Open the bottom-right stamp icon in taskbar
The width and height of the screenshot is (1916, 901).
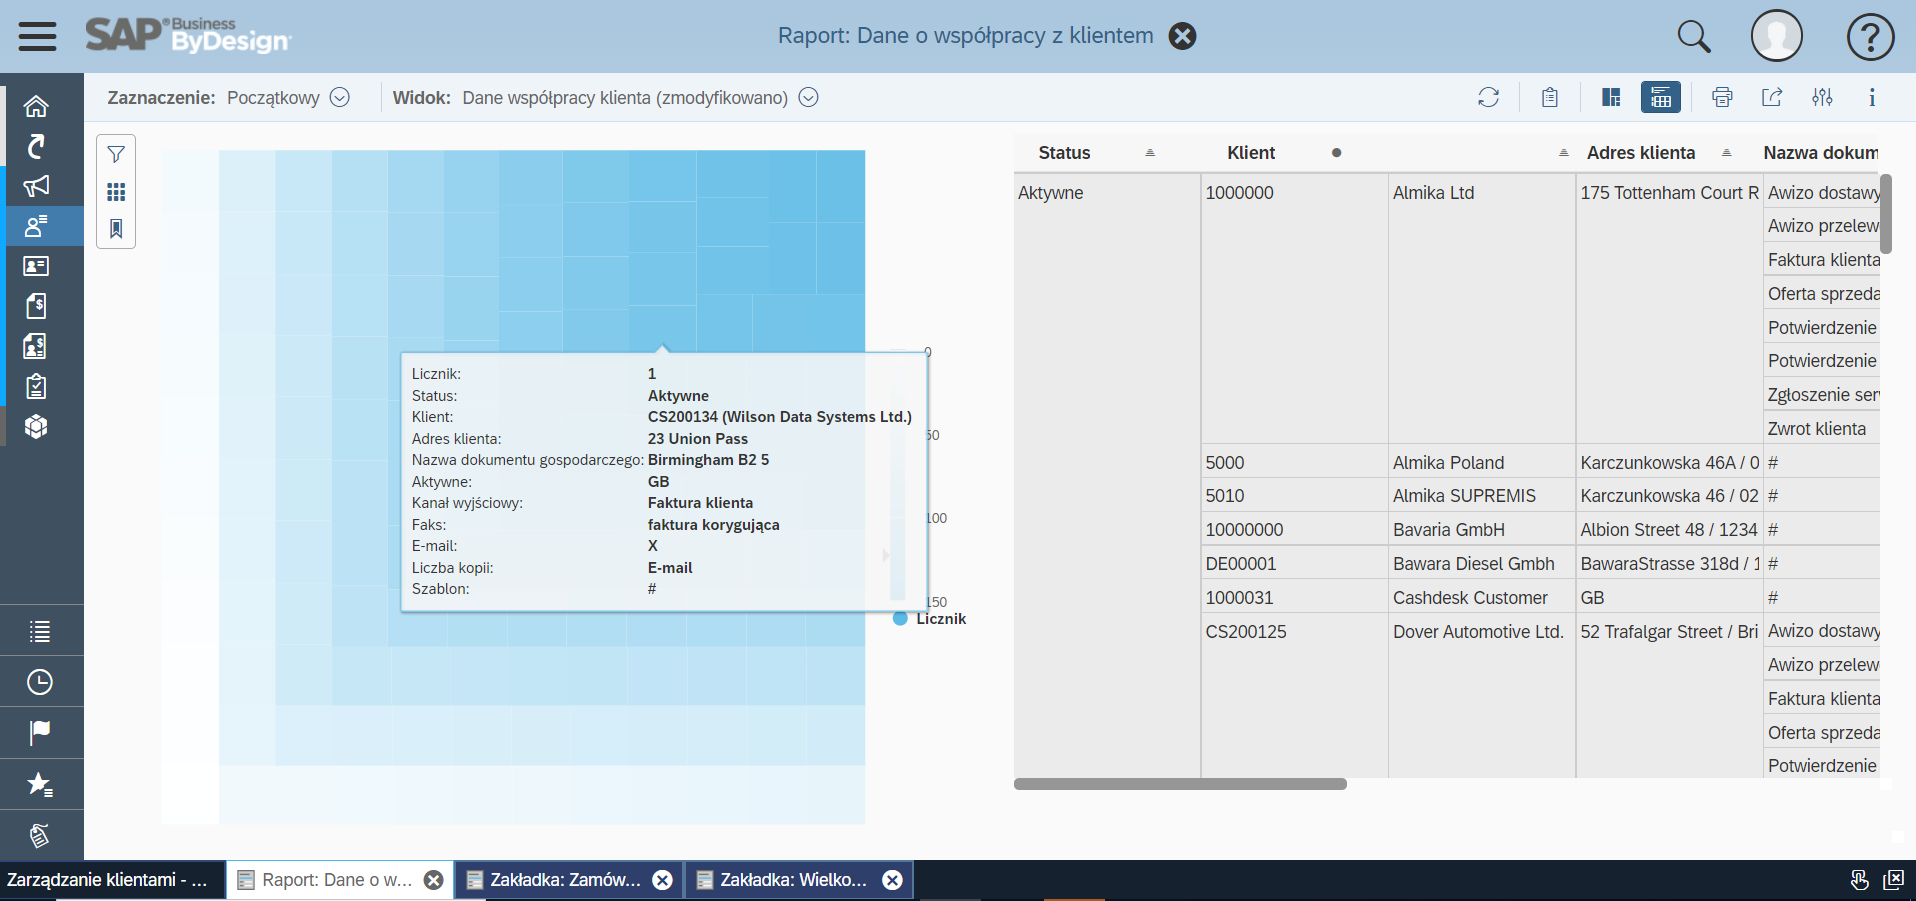tap(1859, 880)
